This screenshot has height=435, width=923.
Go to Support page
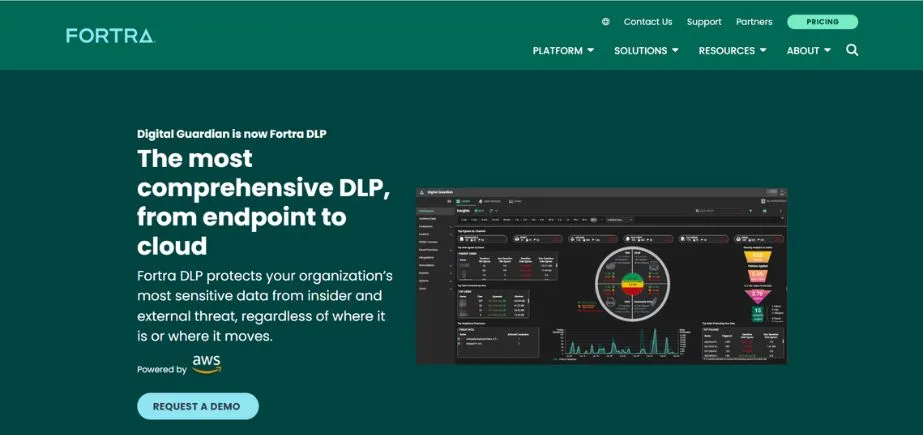click(704, 22)
